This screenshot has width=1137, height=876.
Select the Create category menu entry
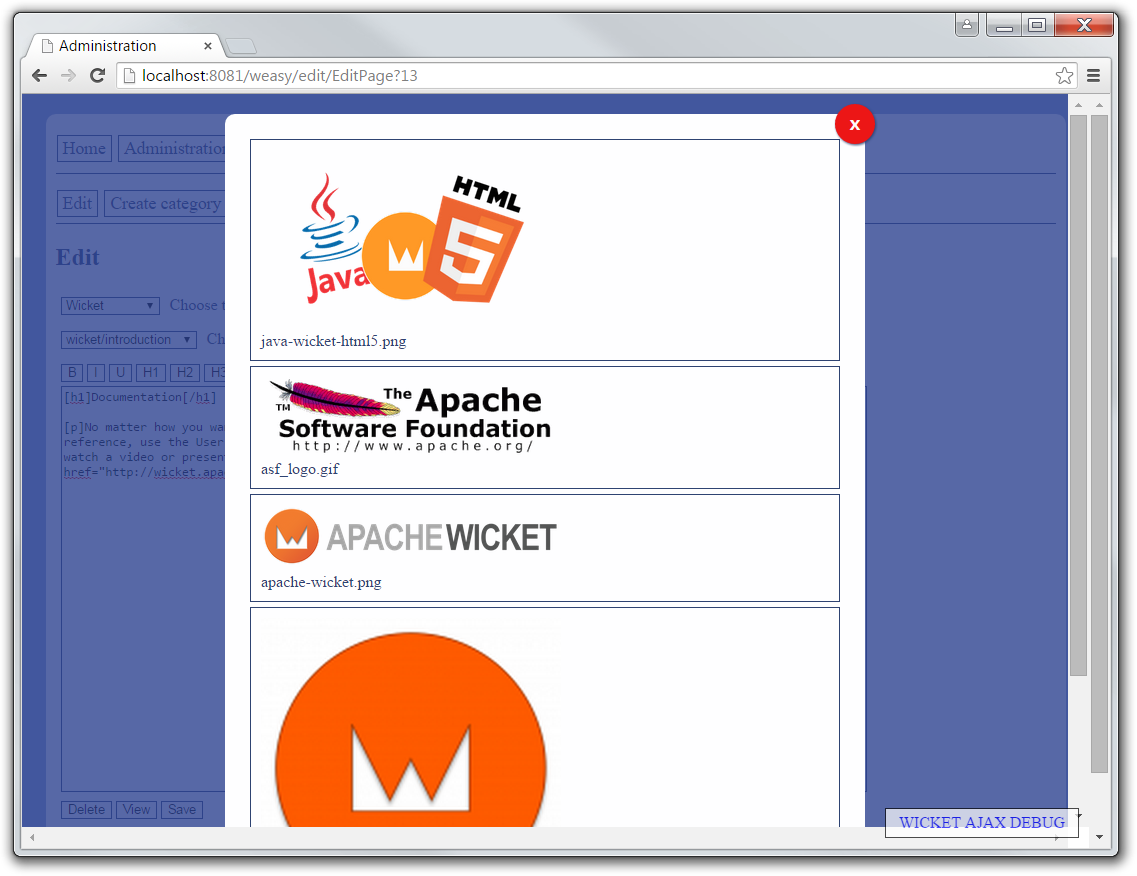pos(164,203)
